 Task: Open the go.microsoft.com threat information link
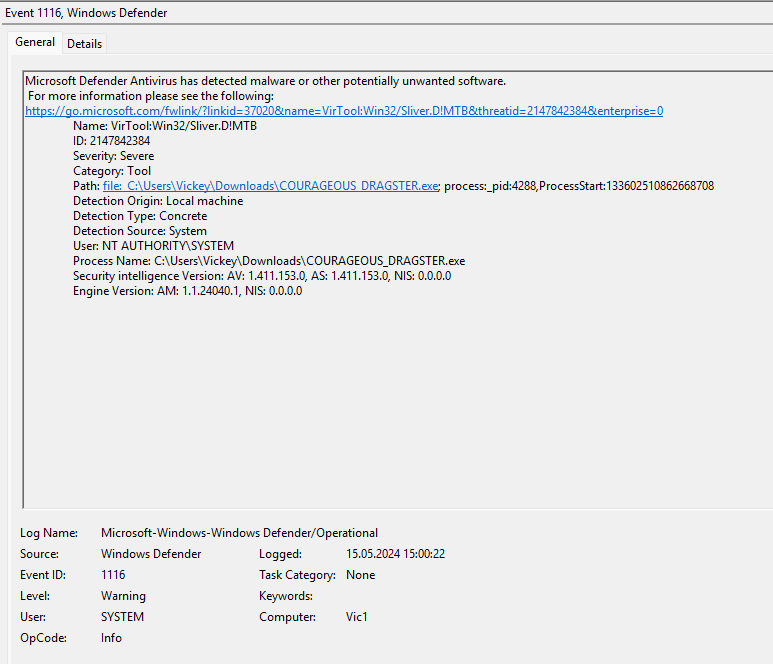coord(343,111)
